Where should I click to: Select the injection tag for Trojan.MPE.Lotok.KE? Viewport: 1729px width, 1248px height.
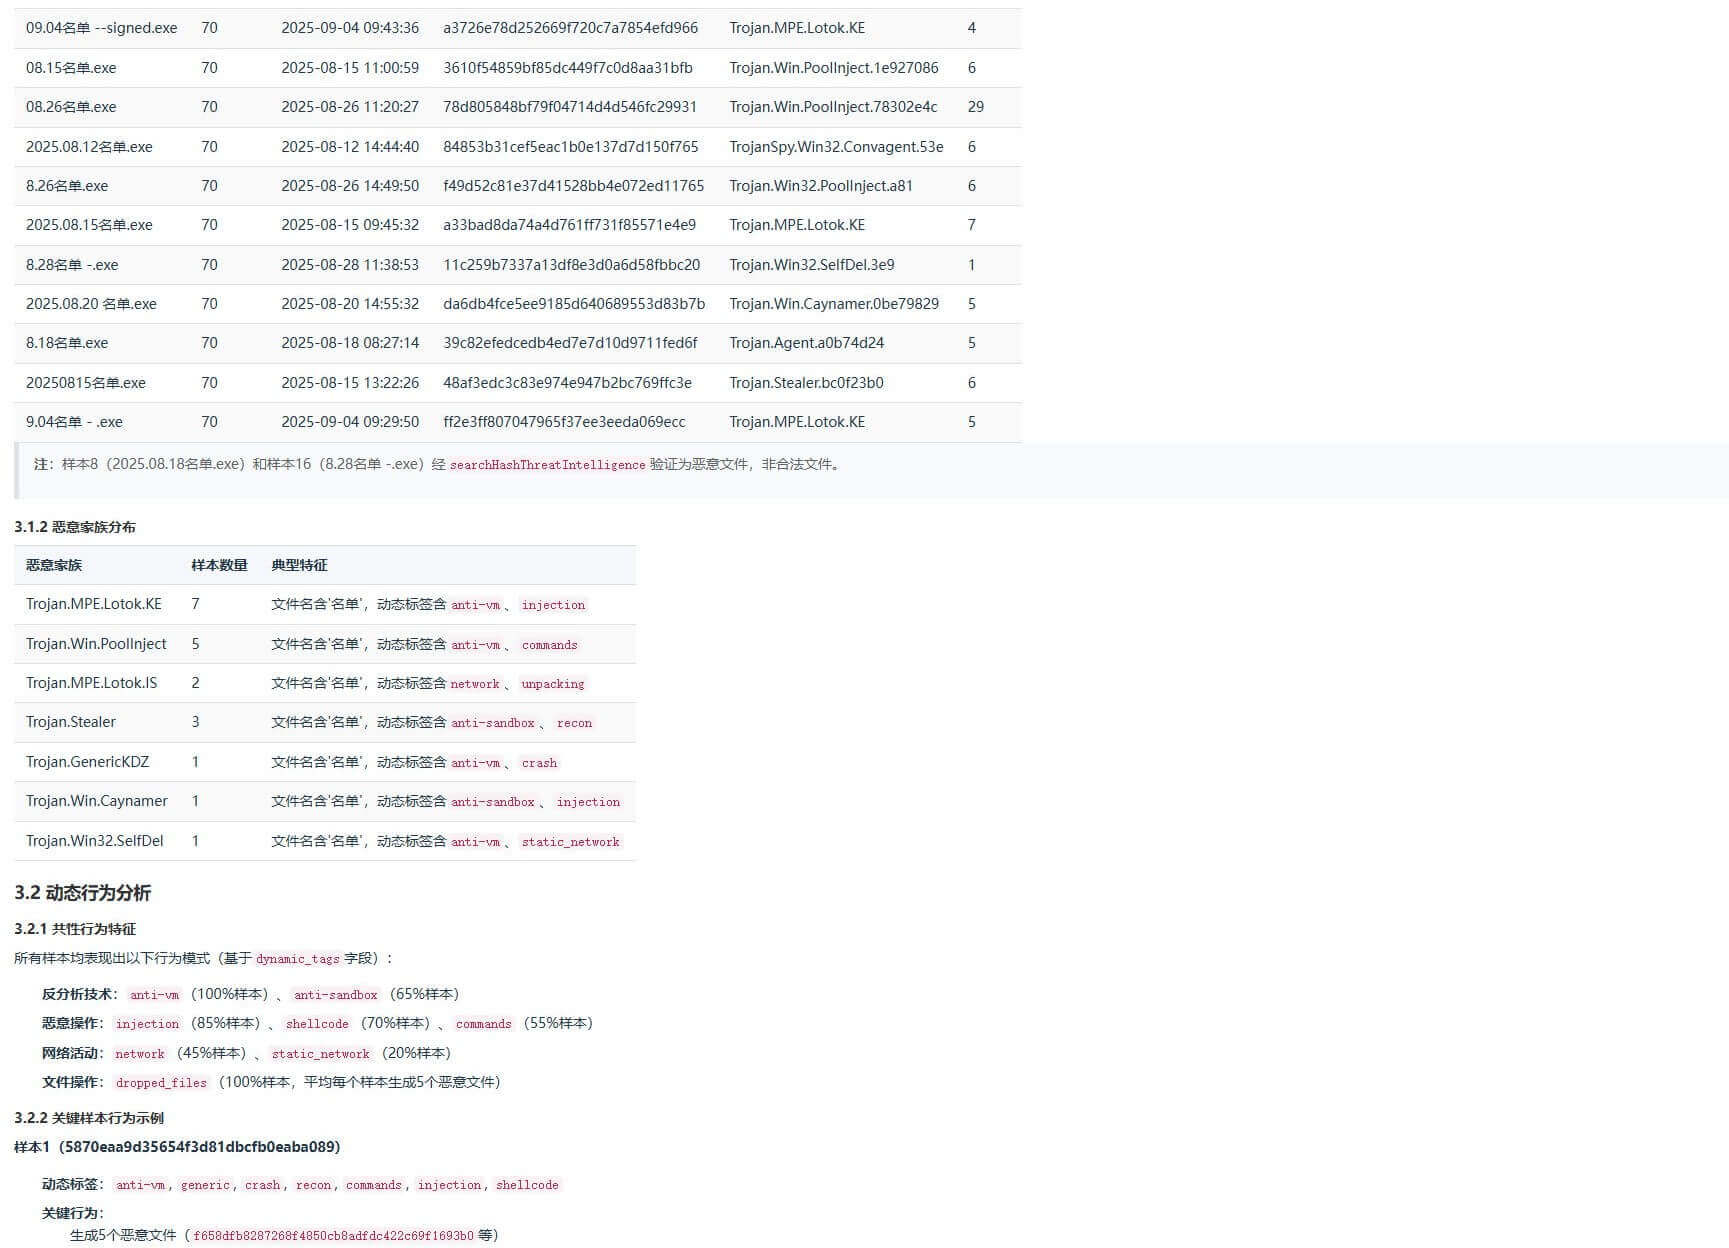point(553,605)
